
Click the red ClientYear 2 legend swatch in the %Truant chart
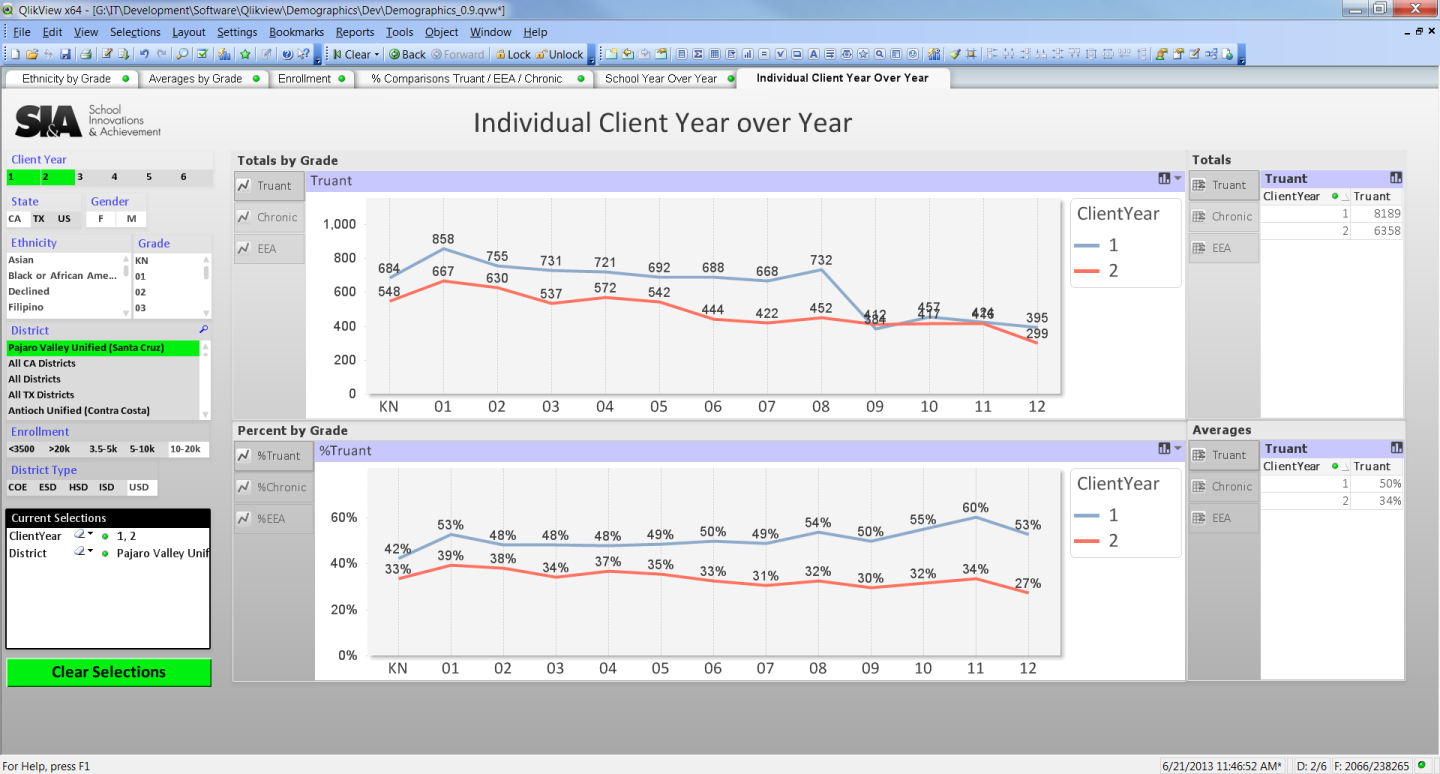pos(1092,541)
